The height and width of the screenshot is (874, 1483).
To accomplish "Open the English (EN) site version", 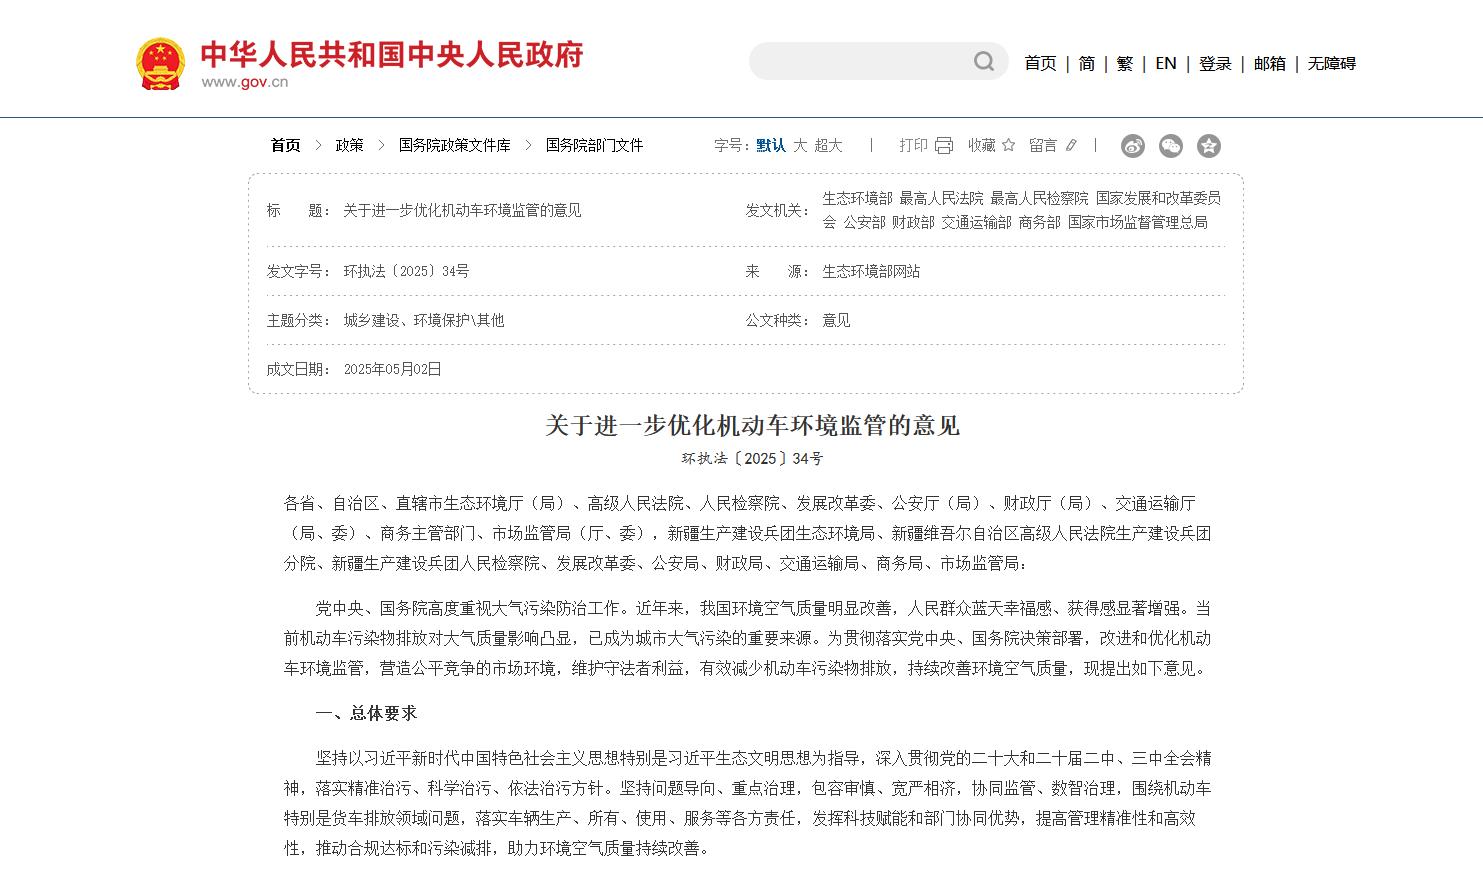I will tap(1165, 64).
